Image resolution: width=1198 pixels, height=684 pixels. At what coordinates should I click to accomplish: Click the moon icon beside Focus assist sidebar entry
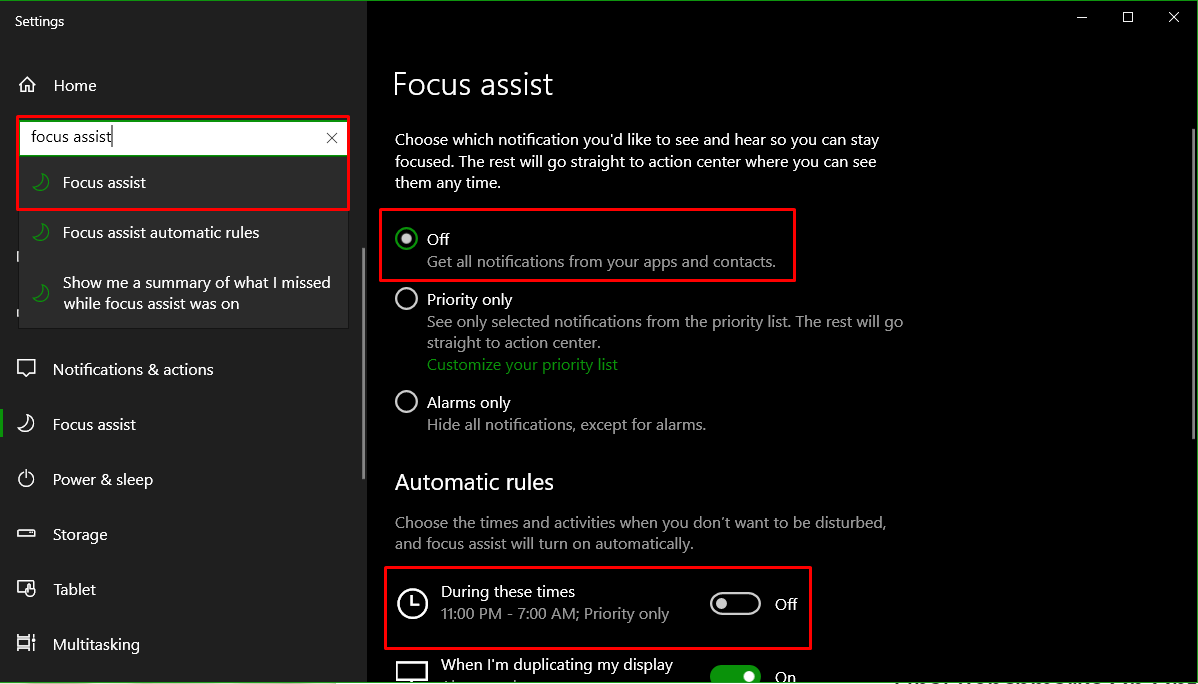click(x=27, y=424)
